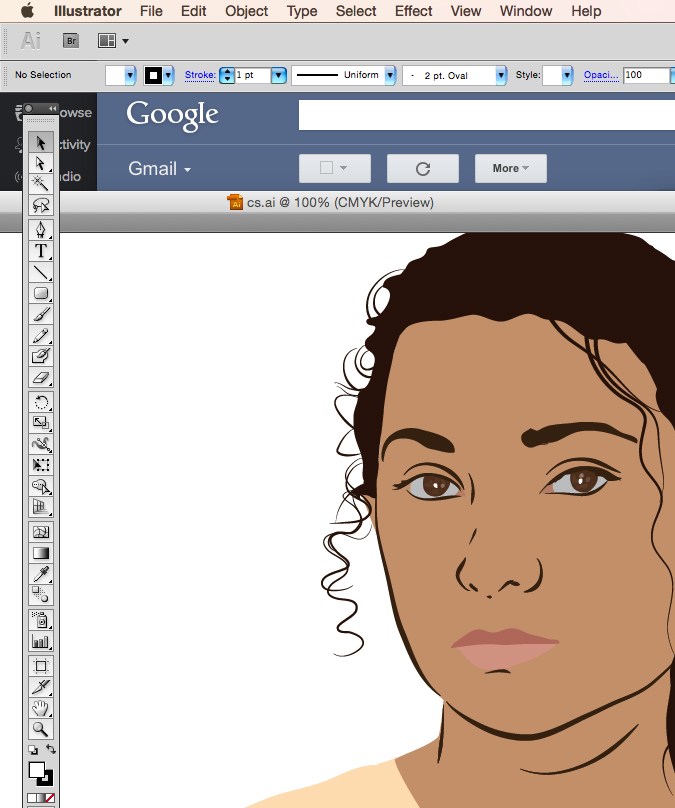This screenshot has height=808, width=675.
Task: Click the Gmail More button
Action: [x=510, y=168]
